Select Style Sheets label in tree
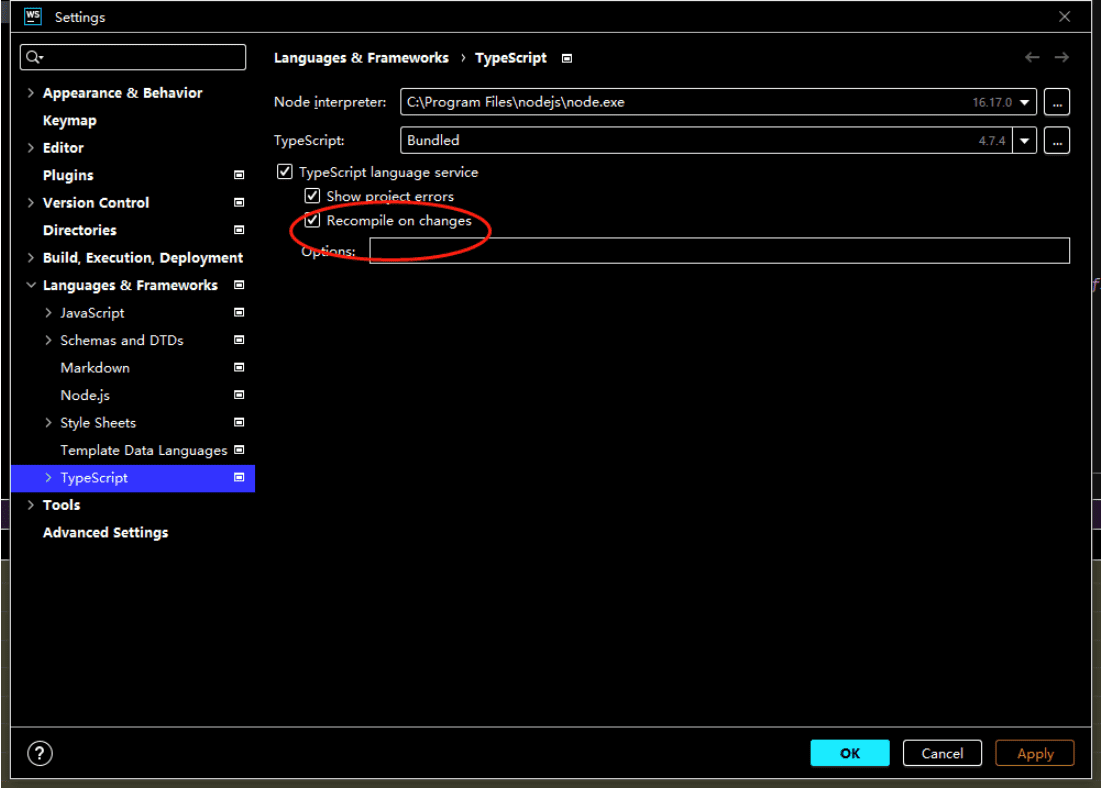Viewport: 1102px width, 788px height. (98, 422)
